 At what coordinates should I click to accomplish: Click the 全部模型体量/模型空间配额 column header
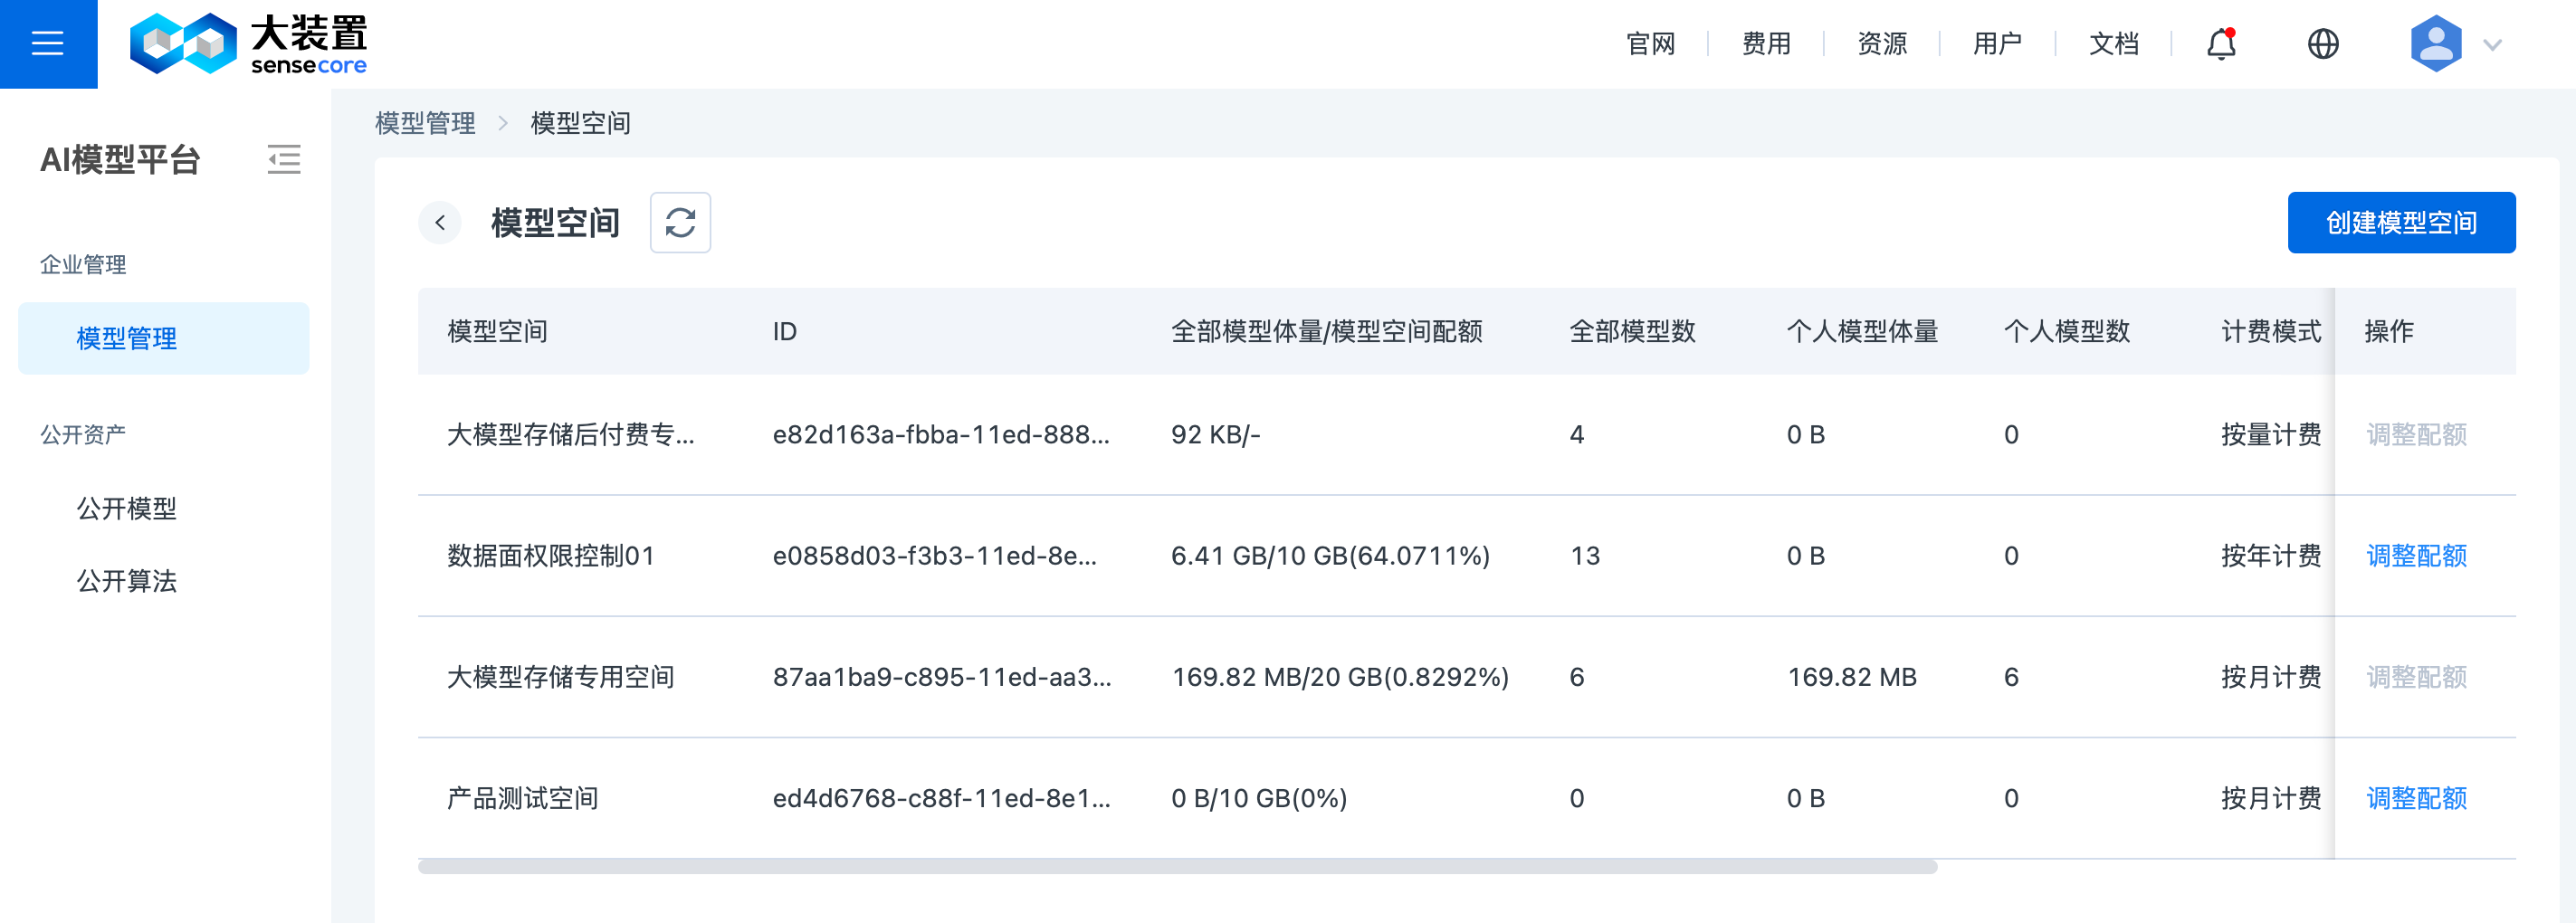tap(1326, 331)
